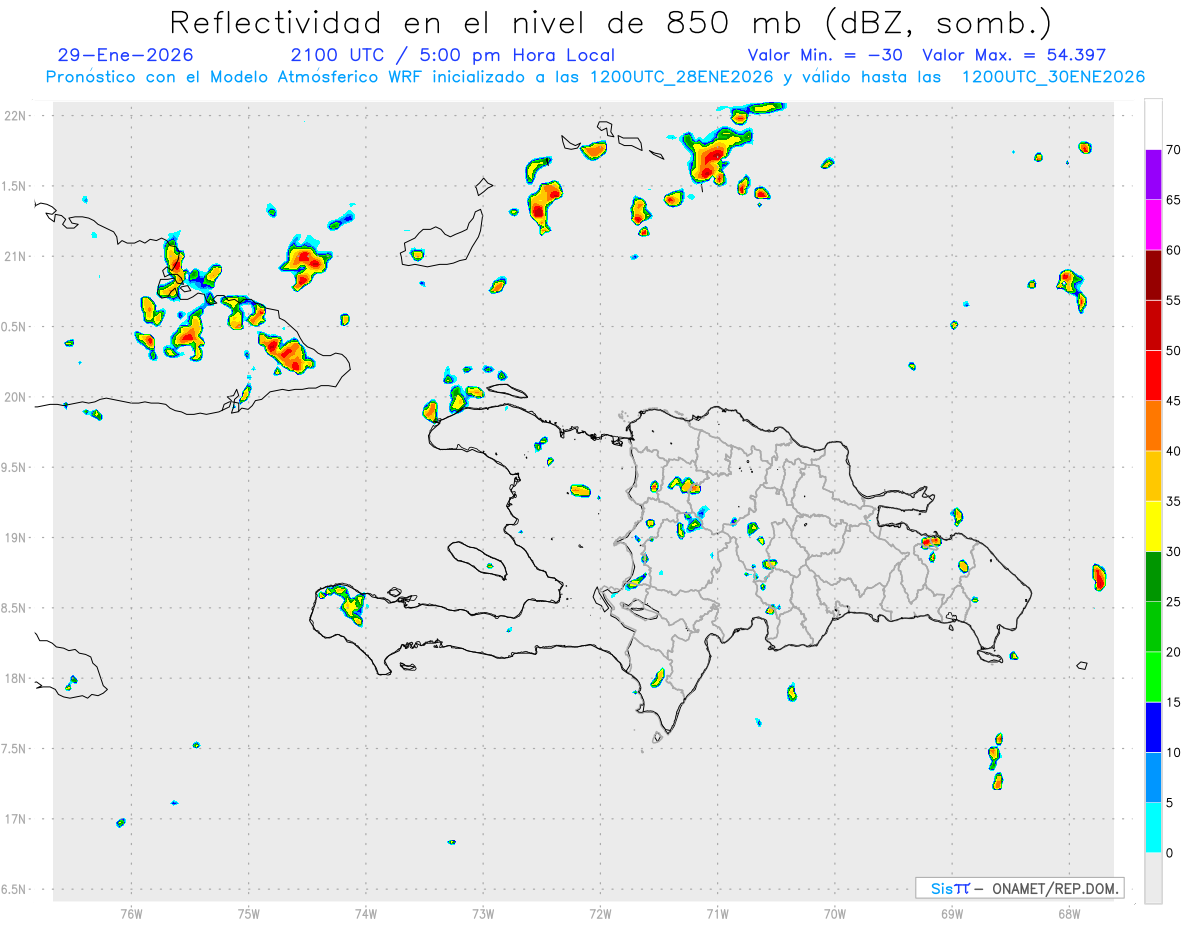
Task: Click the cyan 0–5 dBZ color swatch
Action: click(1153, 827)
